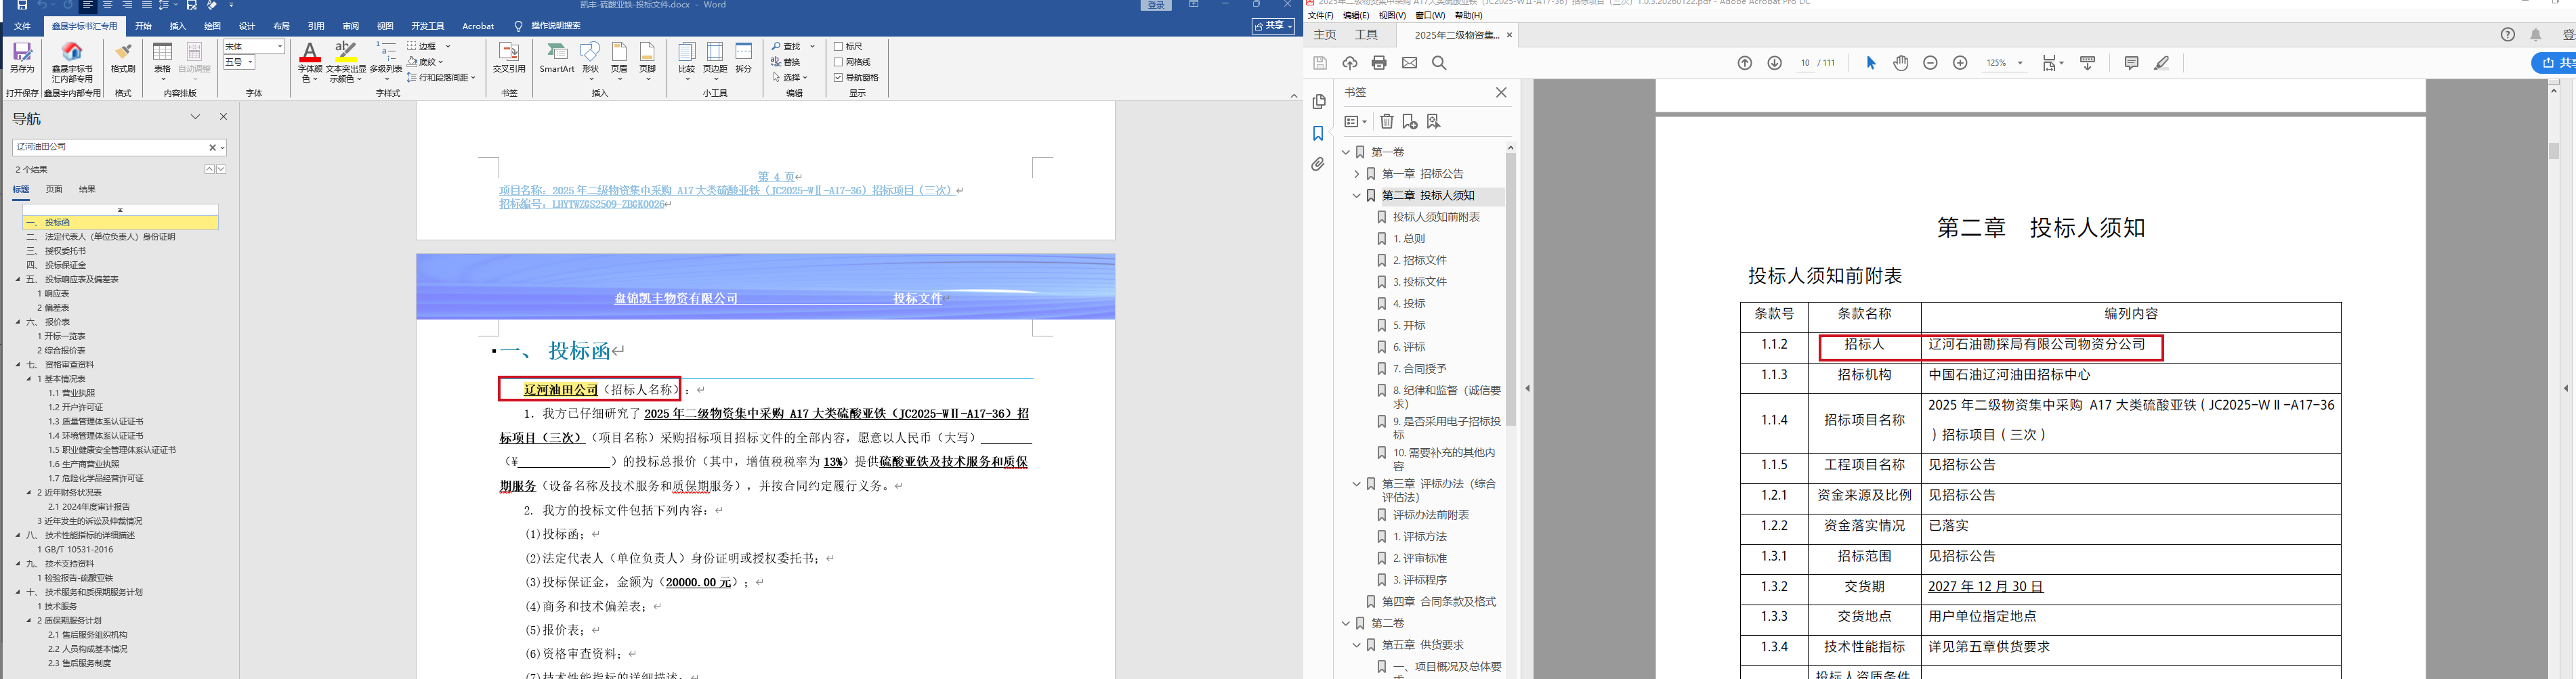This screenshot has width=2576, height=679.
Task: Open 鑫晟宇标书汇内部专用 house icon tool
Action: [72, 62]
